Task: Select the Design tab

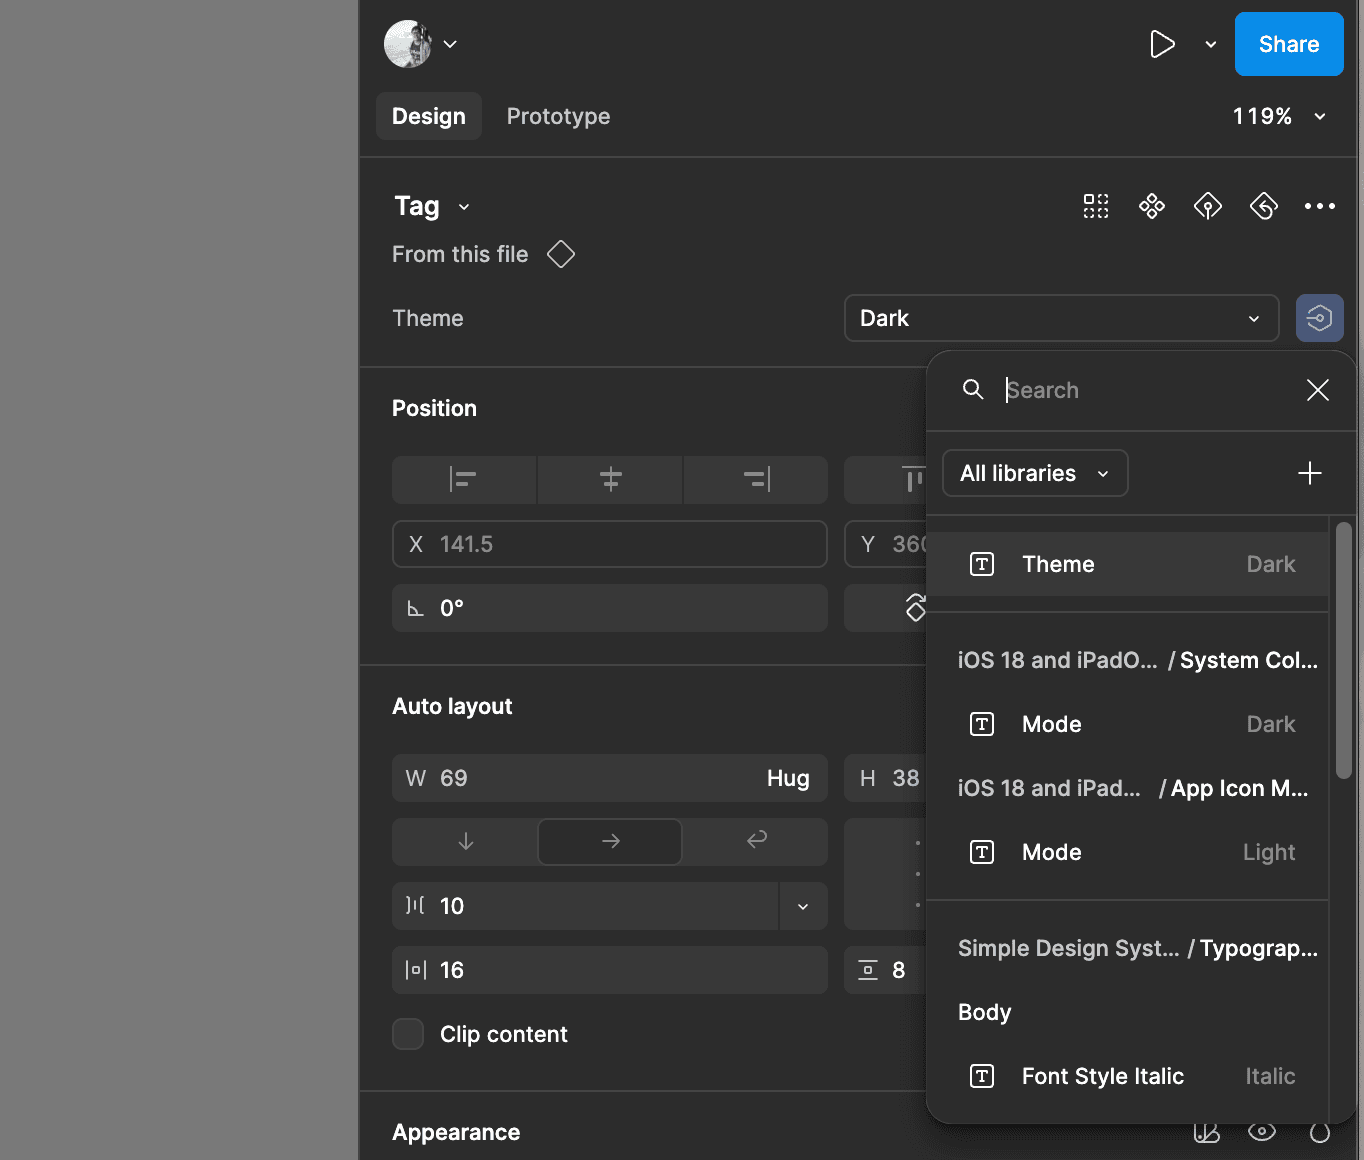Action: pyautogui.click(x=428, y=116)
